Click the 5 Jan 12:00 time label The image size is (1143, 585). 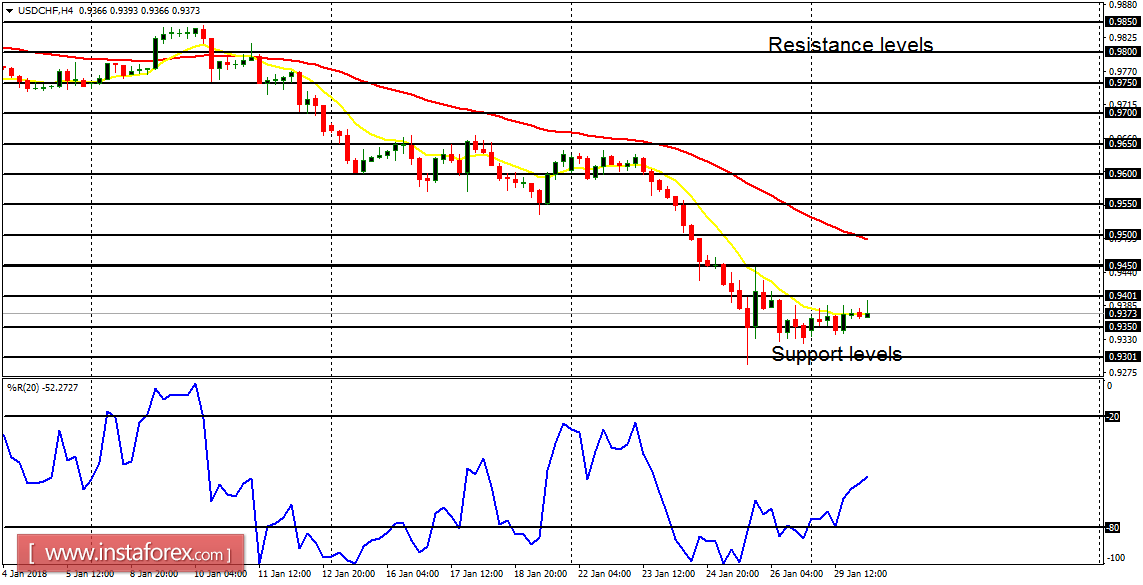tap(90, 573)
